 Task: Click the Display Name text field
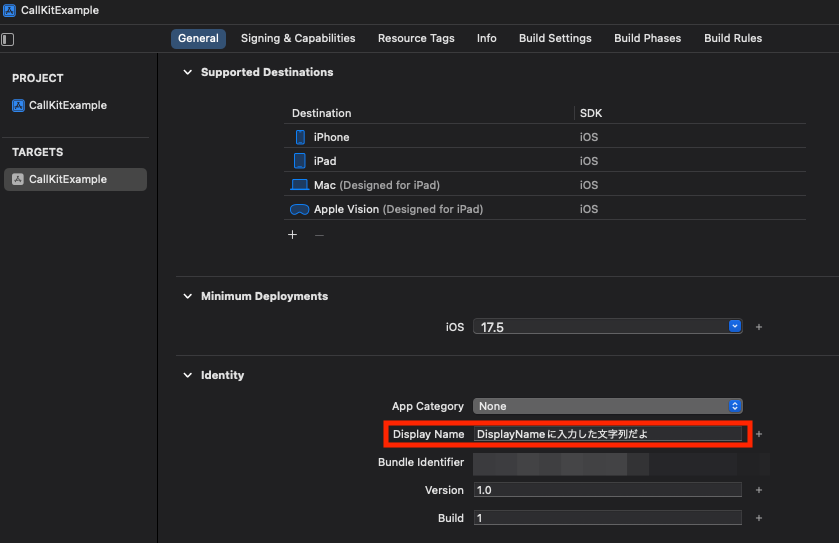pos(608,434)
